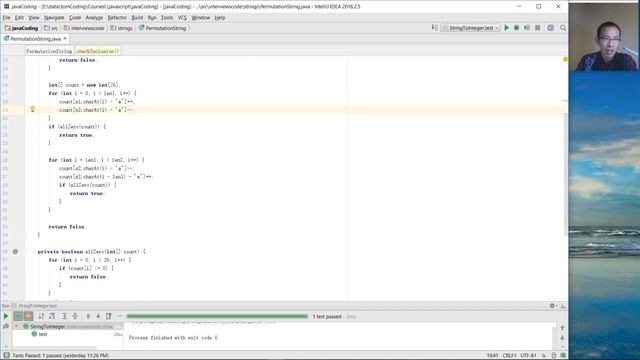Expand all test nodes in the Run panel
The image size is (640, 360).
(x=64, y=316)
